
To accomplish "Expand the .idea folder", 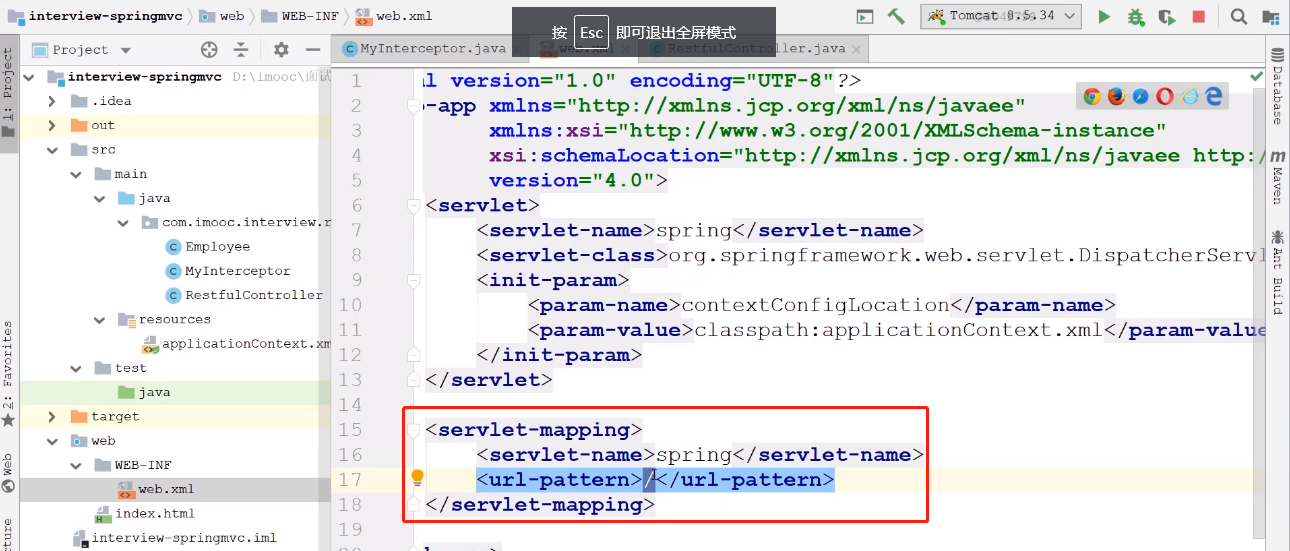I will click(x=52, y=101).
